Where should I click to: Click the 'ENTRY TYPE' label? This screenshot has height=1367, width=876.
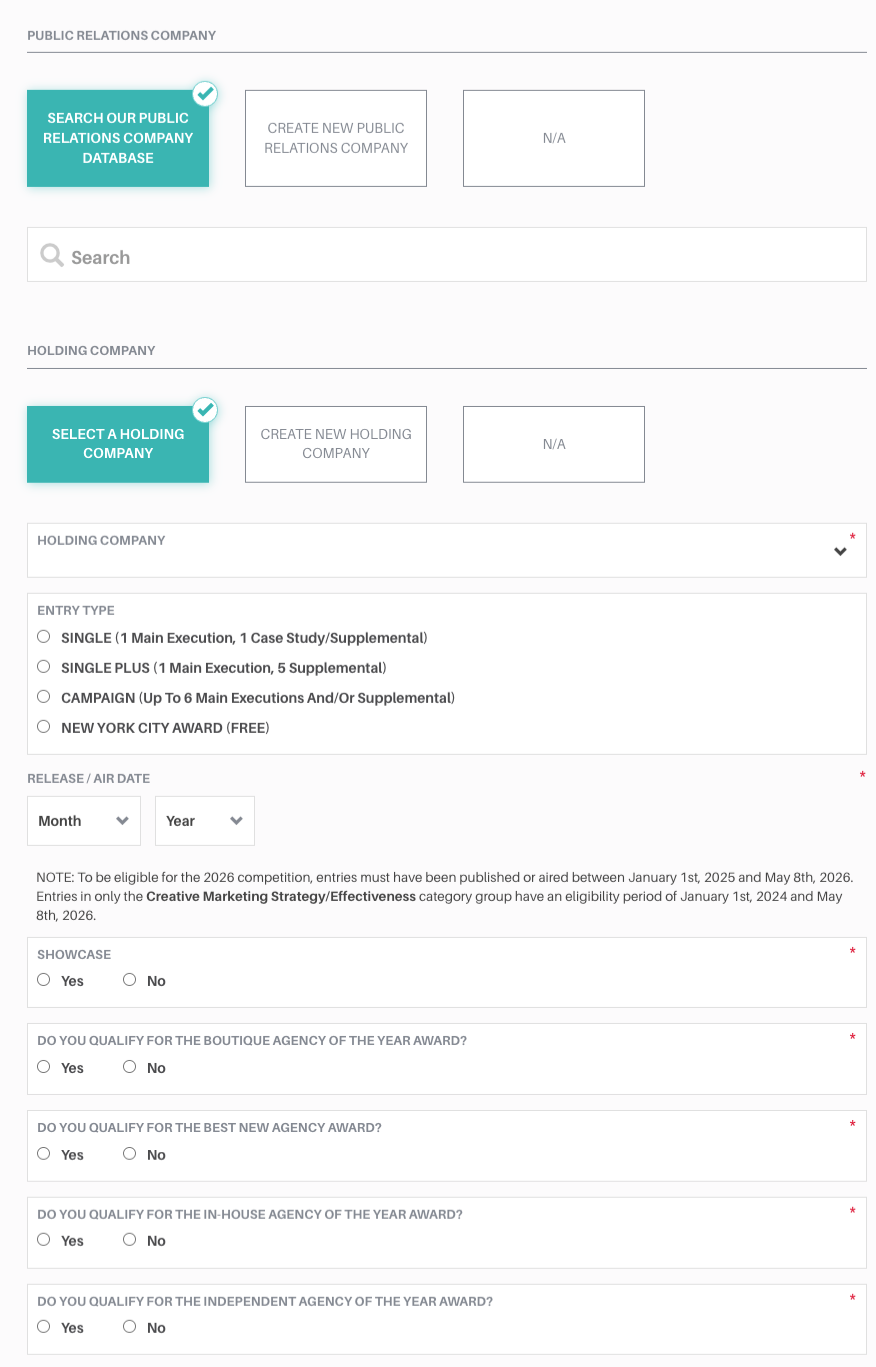coord(76,610)
